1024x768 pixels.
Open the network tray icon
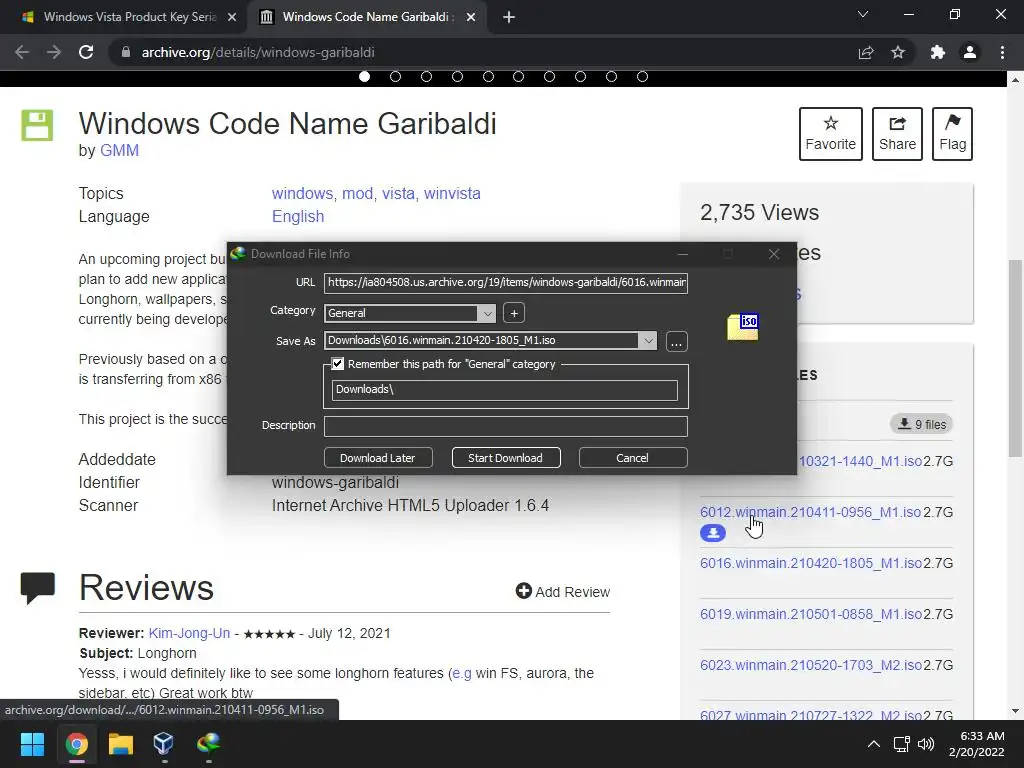pyautogui.click(x=902, y=744)
